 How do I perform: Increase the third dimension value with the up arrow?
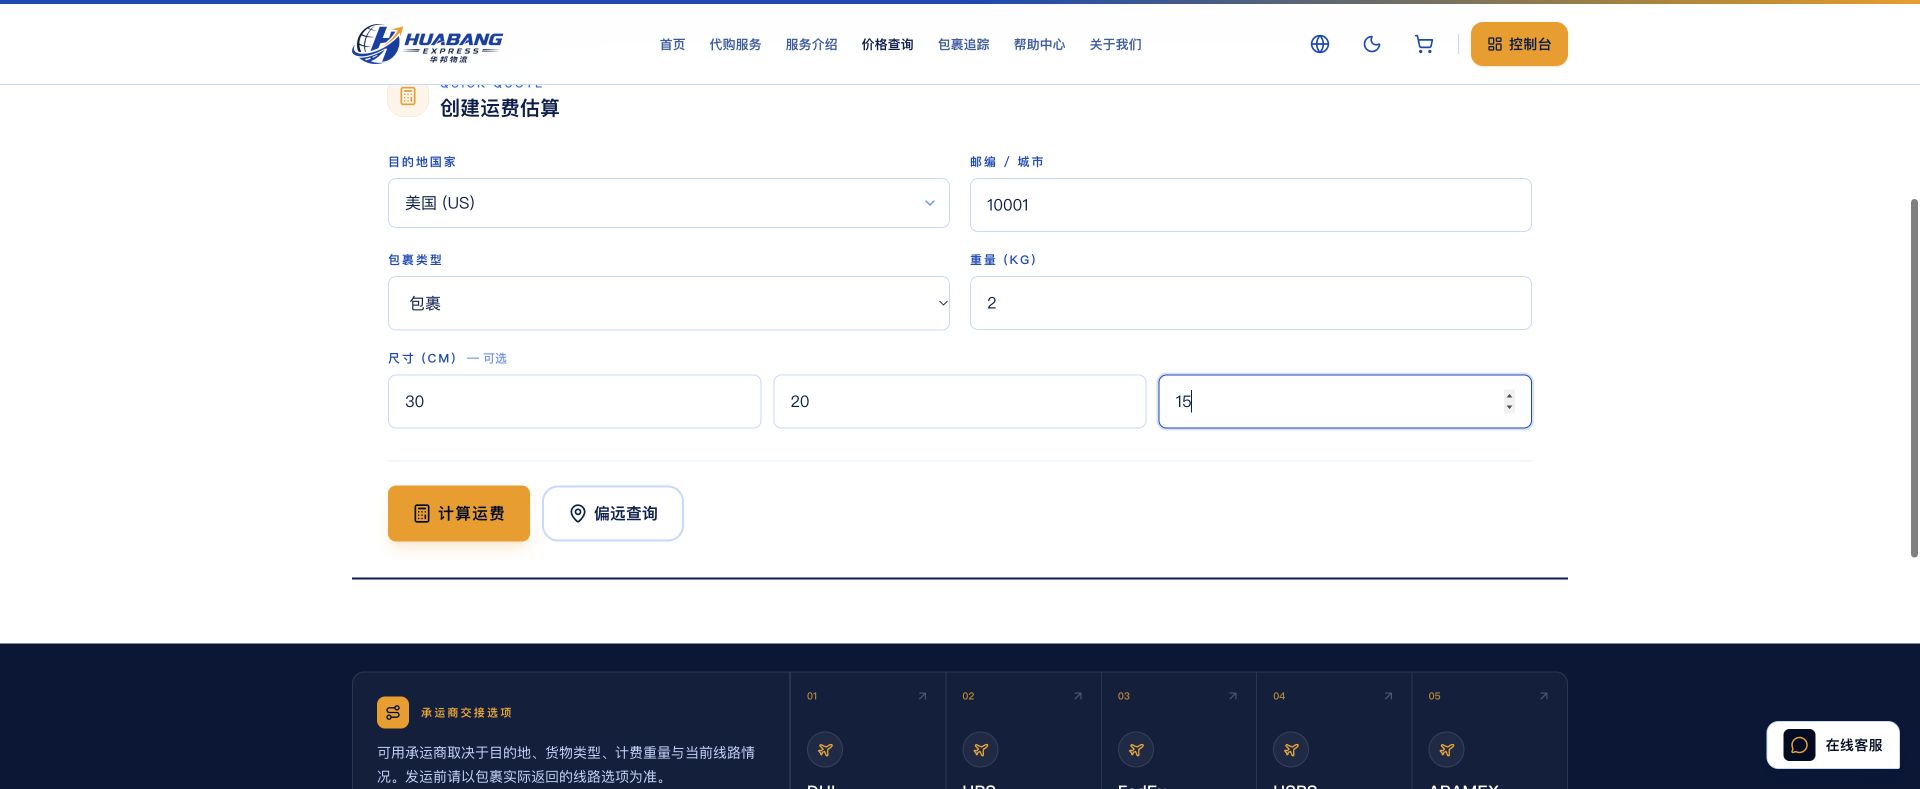pyautogui.click(x=1509, y=396)
